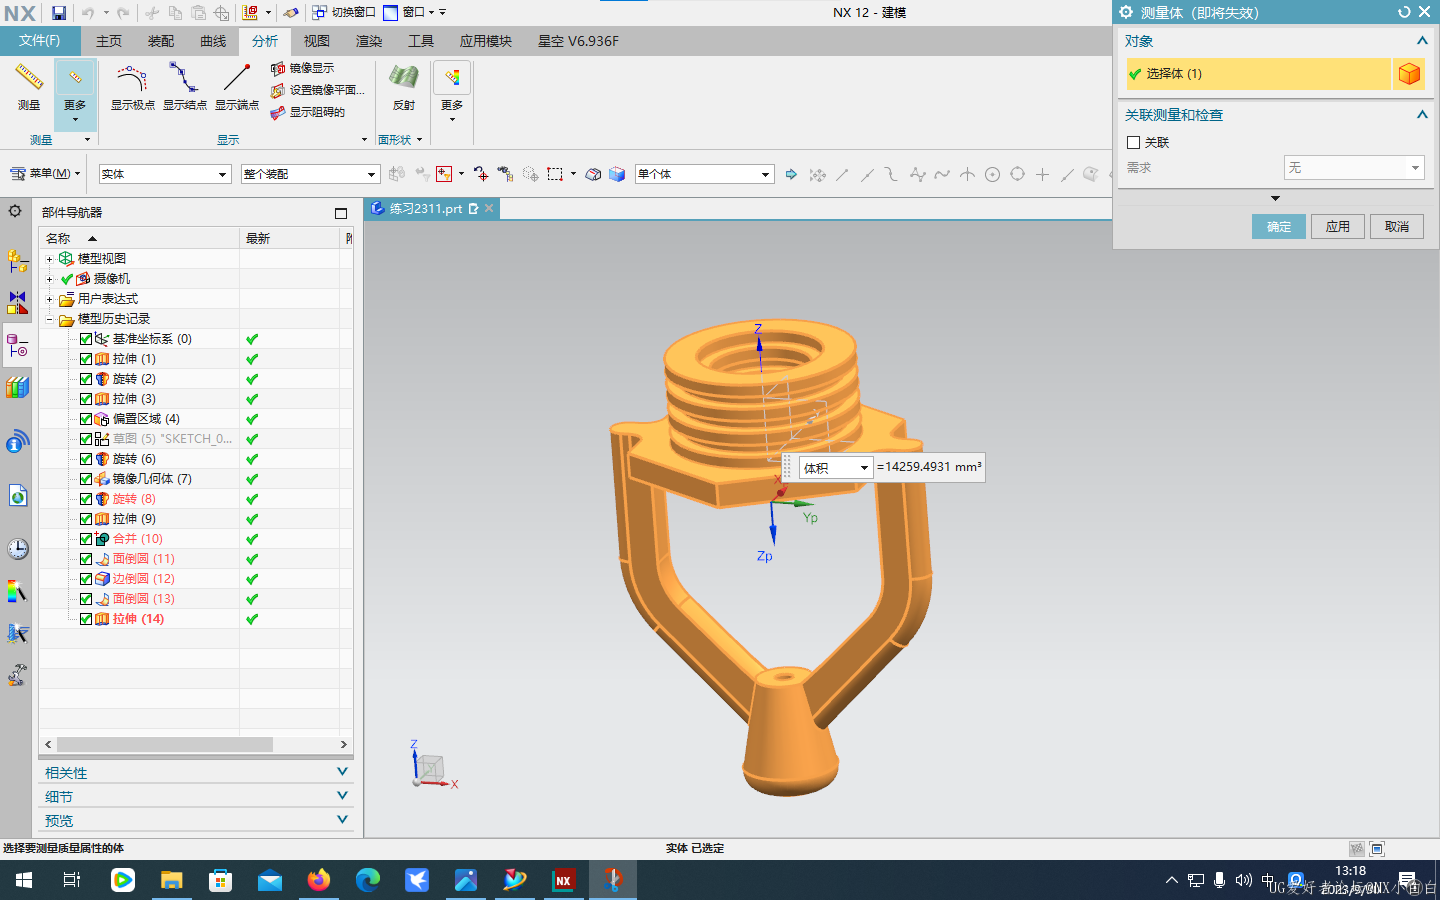
Task: Toggle the 关联 associative checkbox
Action: click(x=1133, y=143)
